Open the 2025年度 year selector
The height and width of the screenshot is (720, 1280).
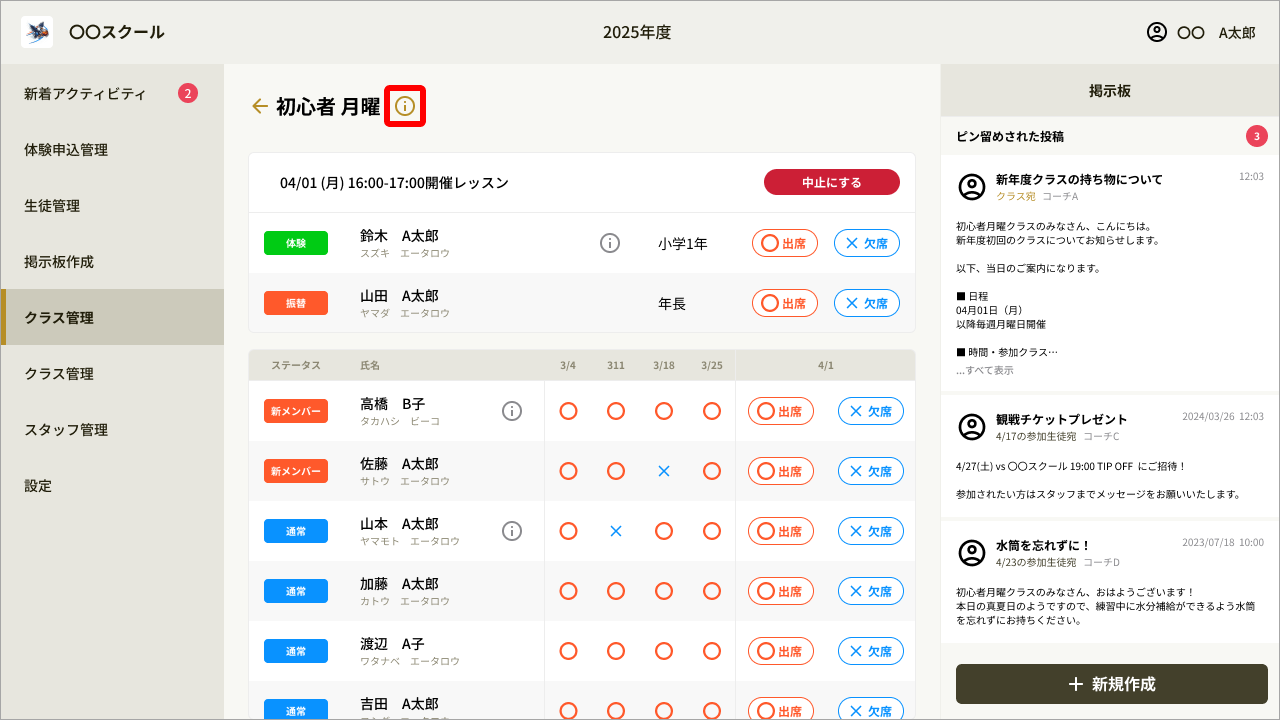click(637, 32)
